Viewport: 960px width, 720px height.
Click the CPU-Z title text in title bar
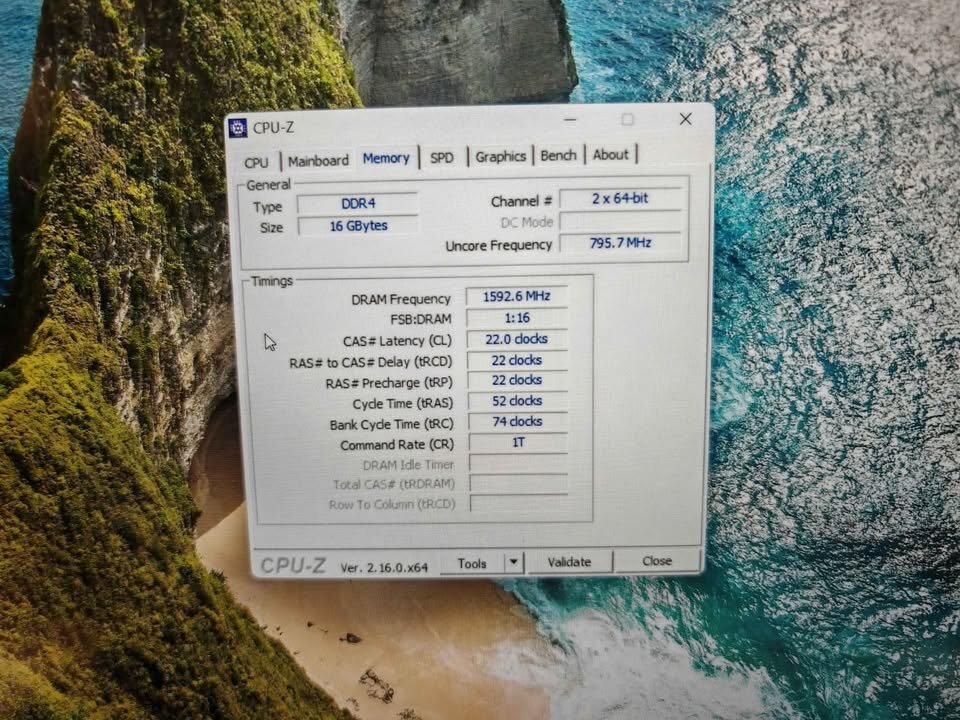[x=274, y=127]
